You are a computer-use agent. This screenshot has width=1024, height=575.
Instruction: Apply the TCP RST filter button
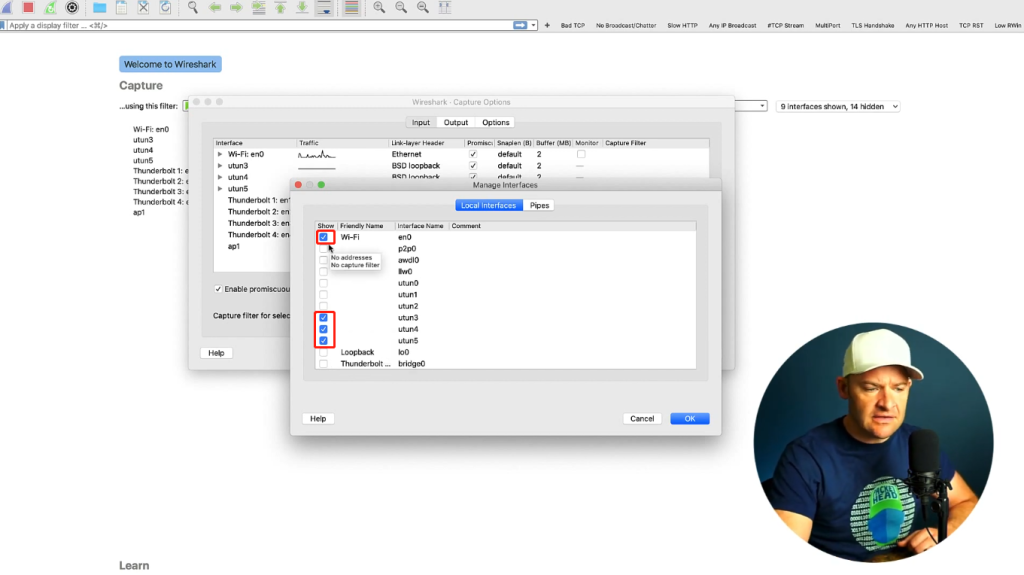point(971,25)
